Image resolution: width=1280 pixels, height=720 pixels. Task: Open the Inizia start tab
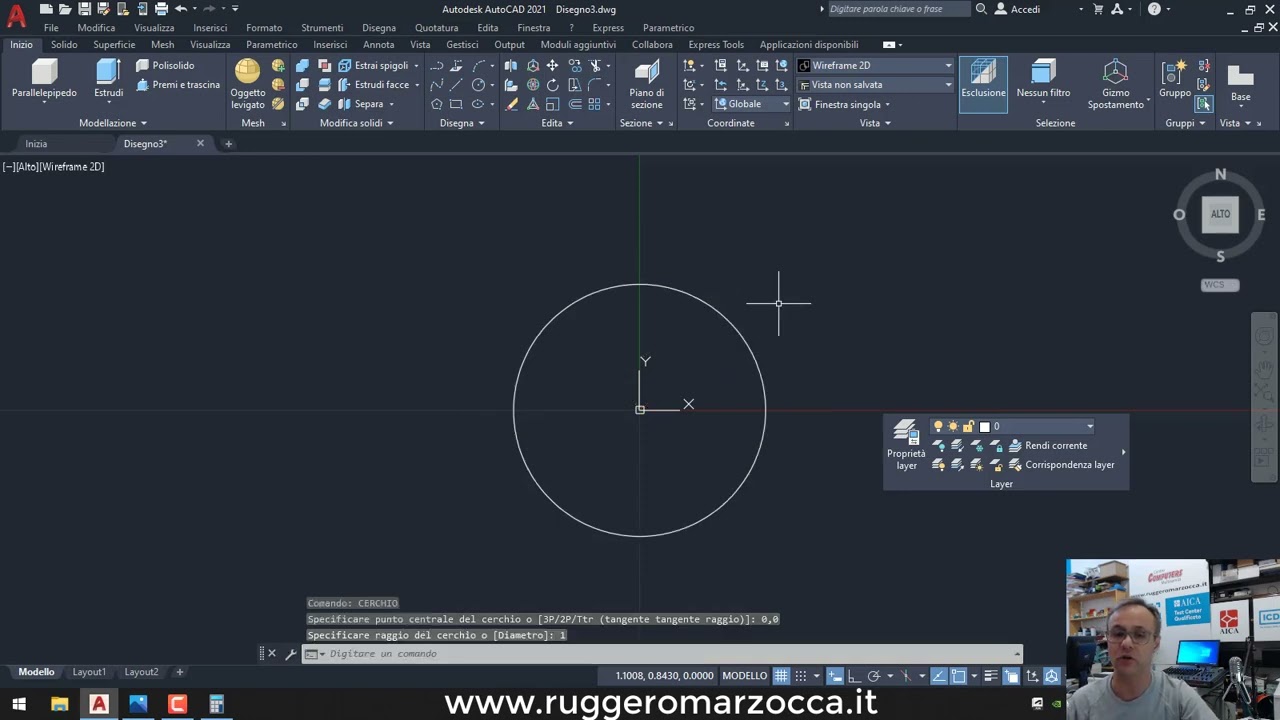coord(36,144)
